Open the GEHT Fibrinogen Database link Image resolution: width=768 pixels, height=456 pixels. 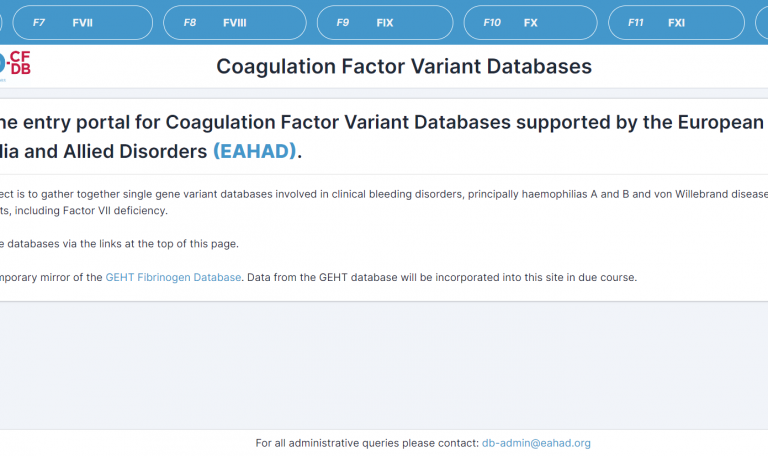coord(173,277)
